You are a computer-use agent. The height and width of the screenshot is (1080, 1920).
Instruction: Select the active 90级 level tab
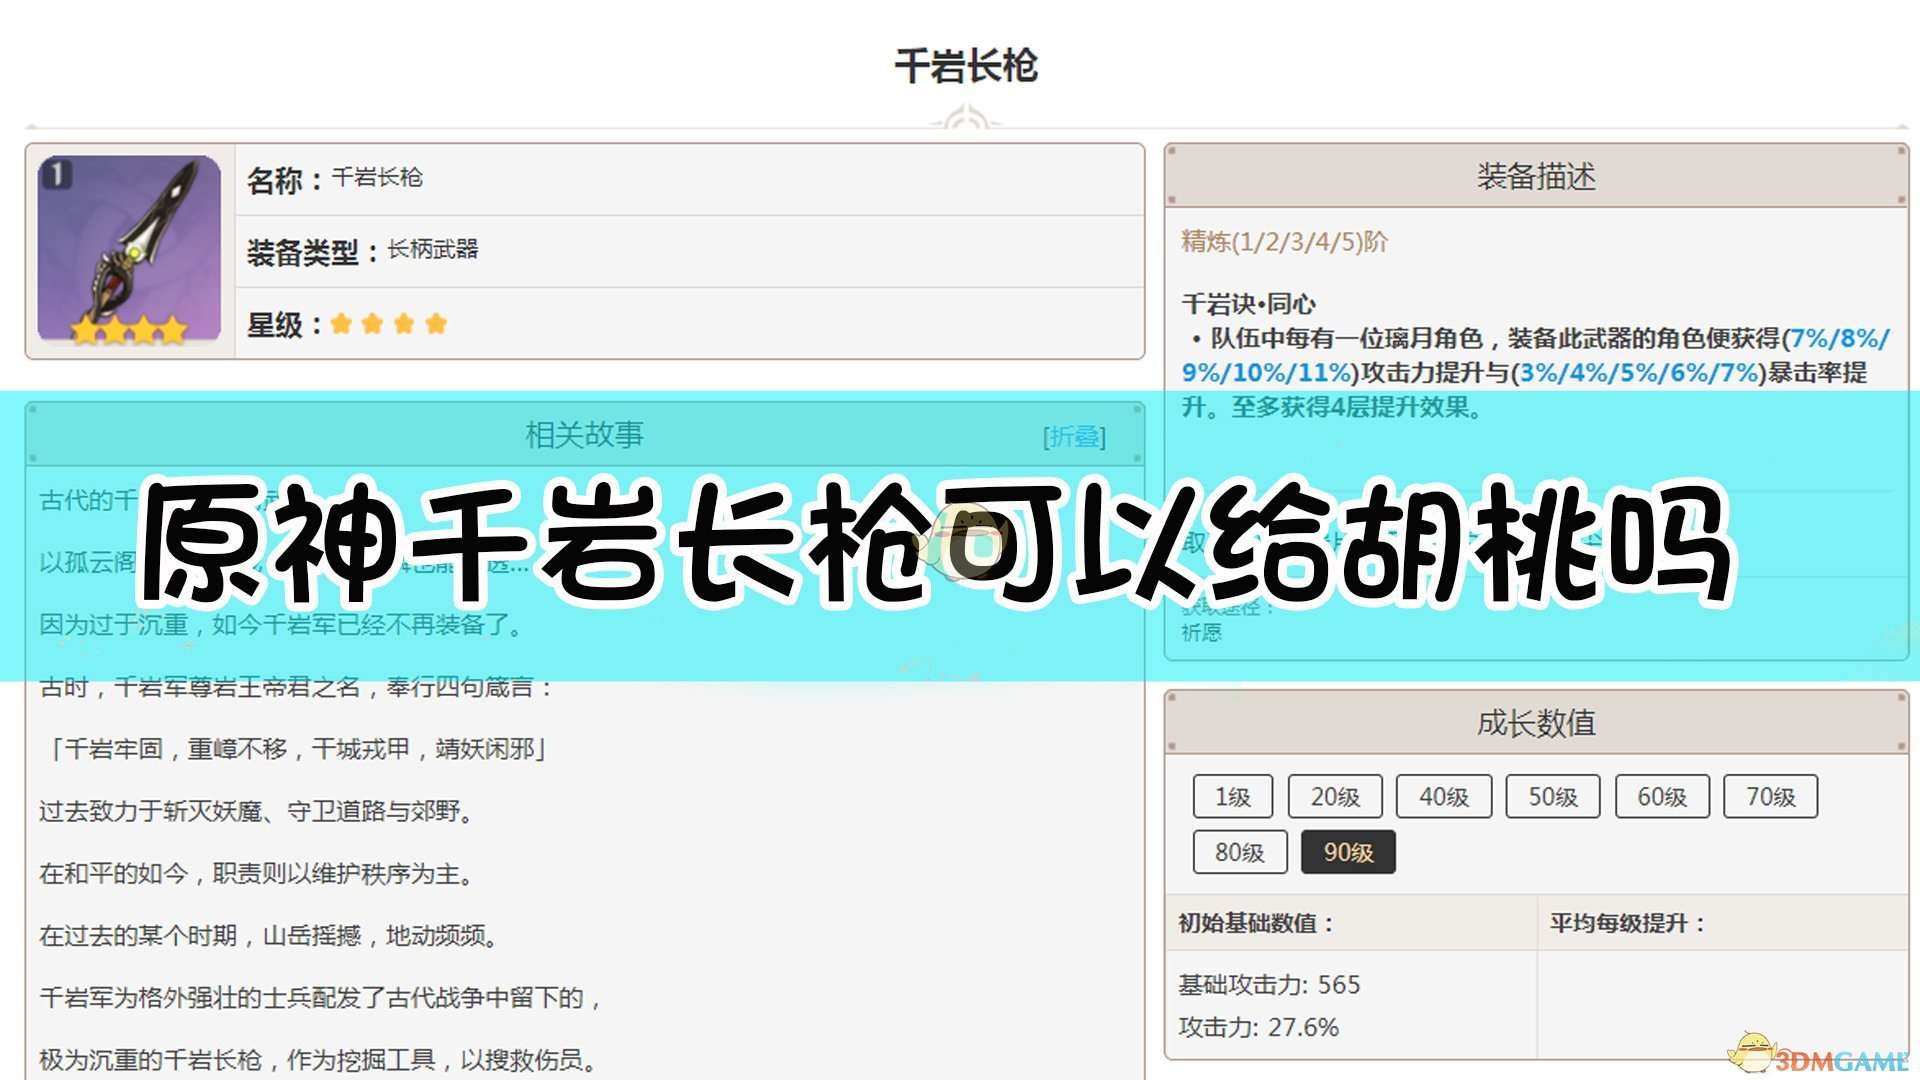coord(1348,852)
